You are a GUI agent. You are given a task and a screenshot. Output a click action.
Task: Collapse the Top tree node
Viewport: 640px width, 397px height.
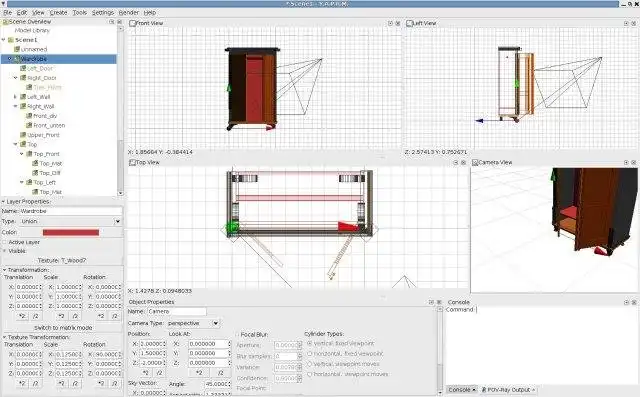pyautogui.click(x=16, y=144)
